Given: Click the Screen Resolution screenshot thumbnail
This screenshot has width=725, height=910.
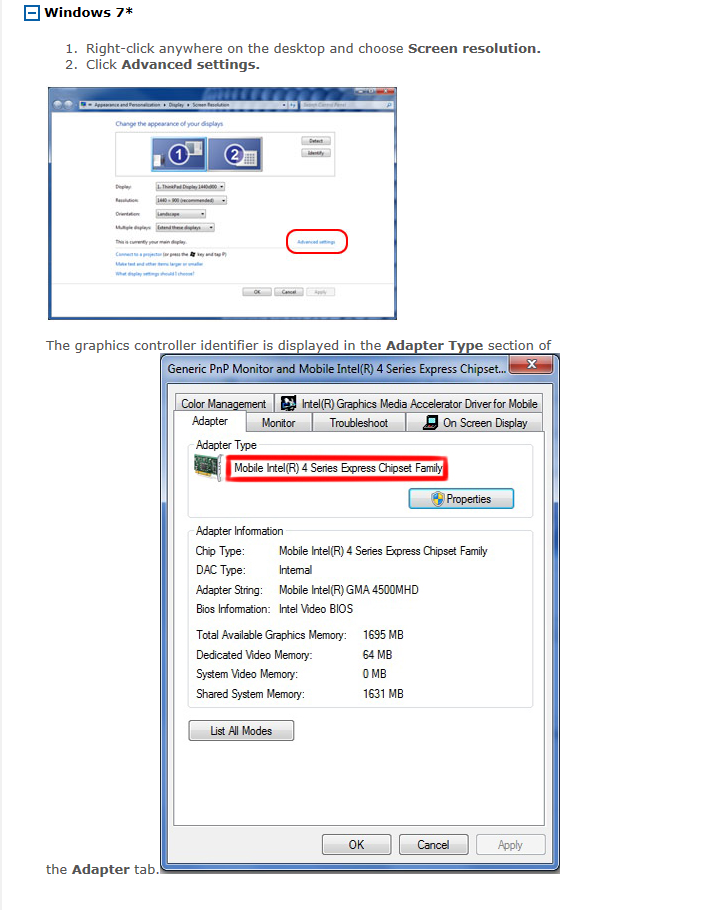Looking at the screenshot, I should (222, 203).
